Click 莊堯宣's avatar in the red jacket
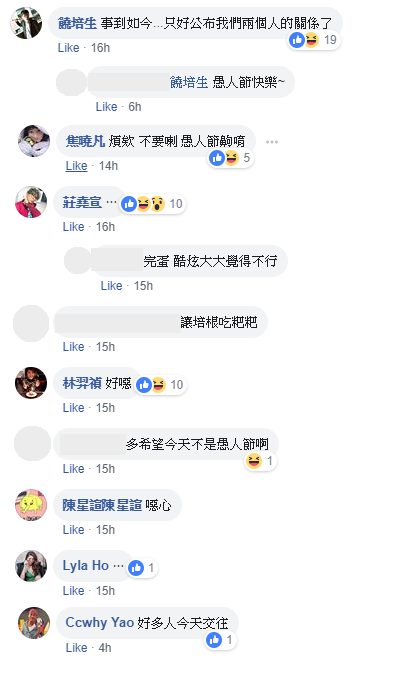This screenshot has height=683, width=402. (x=31, y=202)
